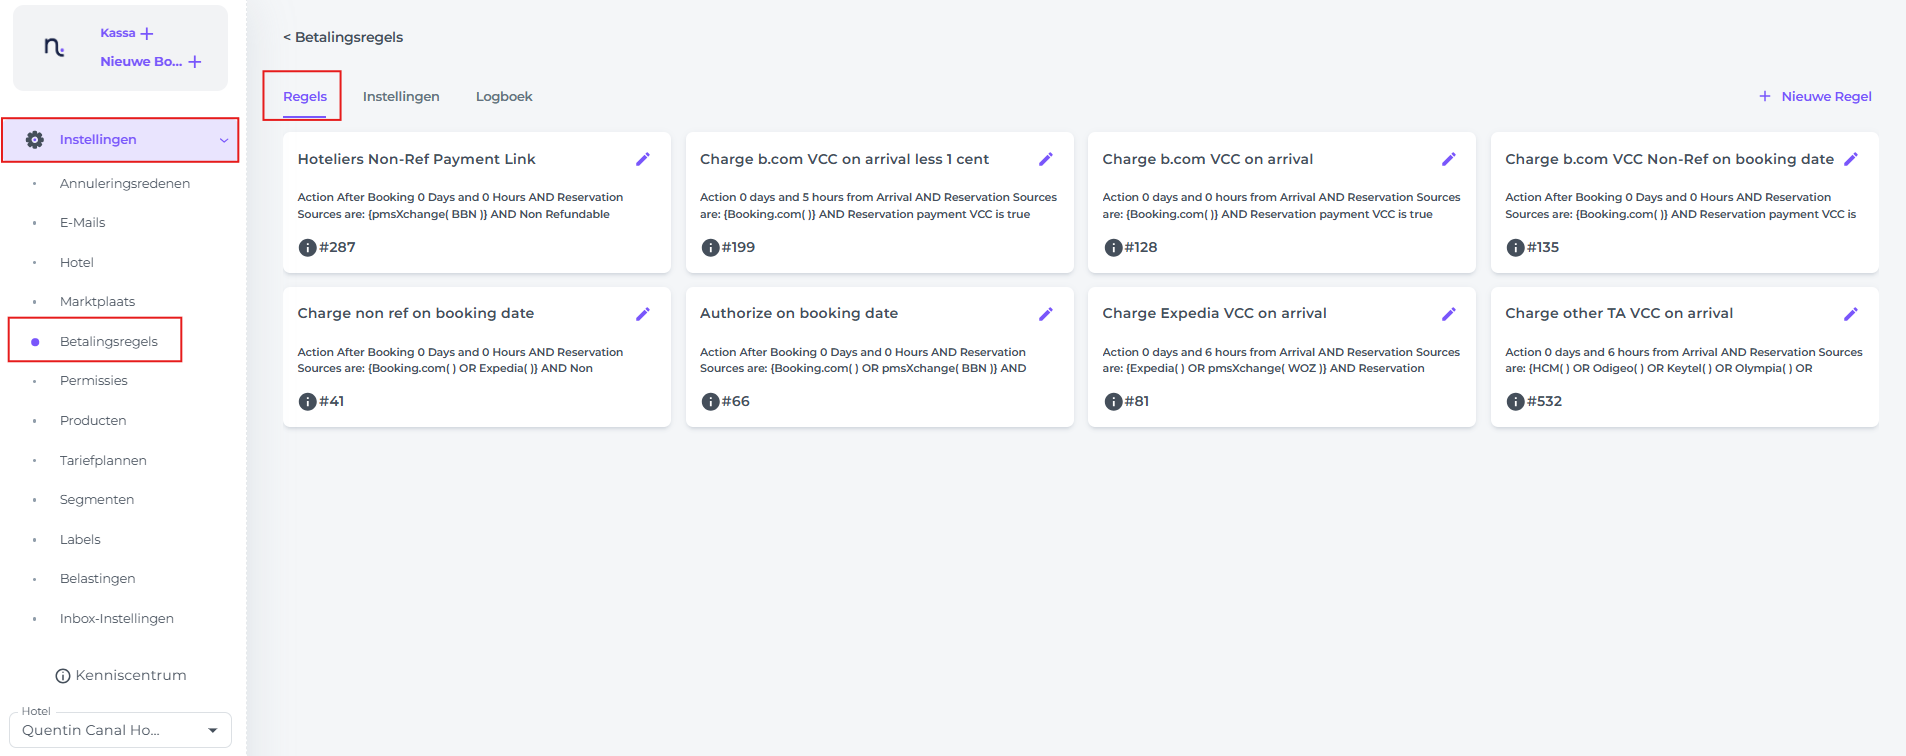Click the plus icon beside Kassa
This screenshot has width=1906, height=756.
[147, 34]
